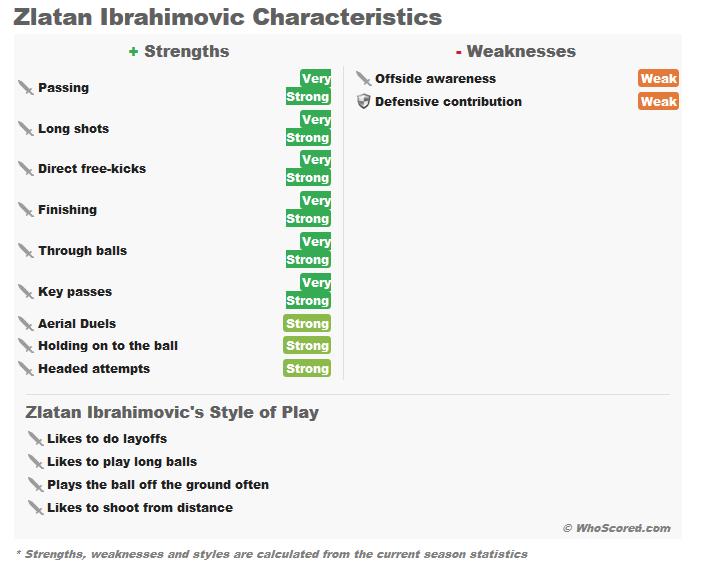
Task: Click the sword icon beside Finishing
Action: pyautogui.click(x=26, y=210)
